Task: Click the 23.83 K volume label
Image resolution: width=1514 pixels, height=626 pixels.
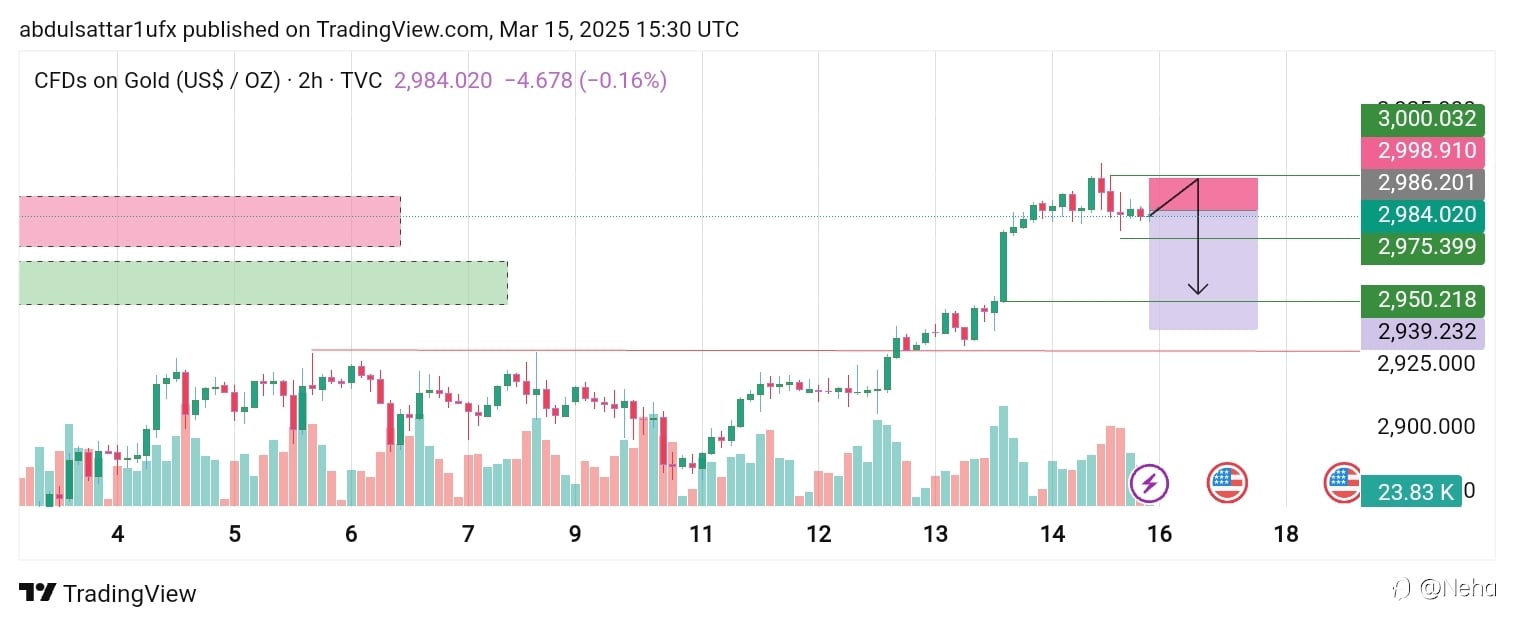Action: point(1411,491)
